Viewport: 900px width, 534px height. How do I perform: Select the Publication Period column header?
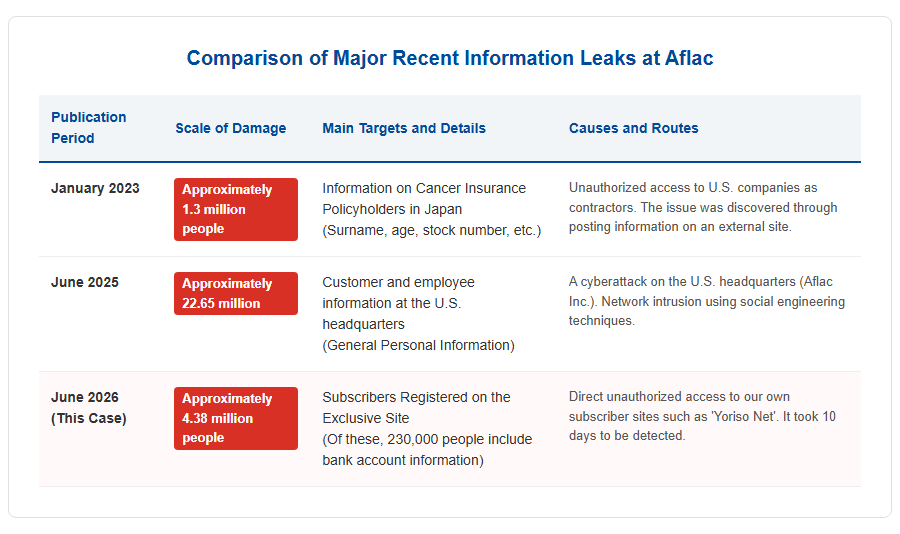(88, 127)
